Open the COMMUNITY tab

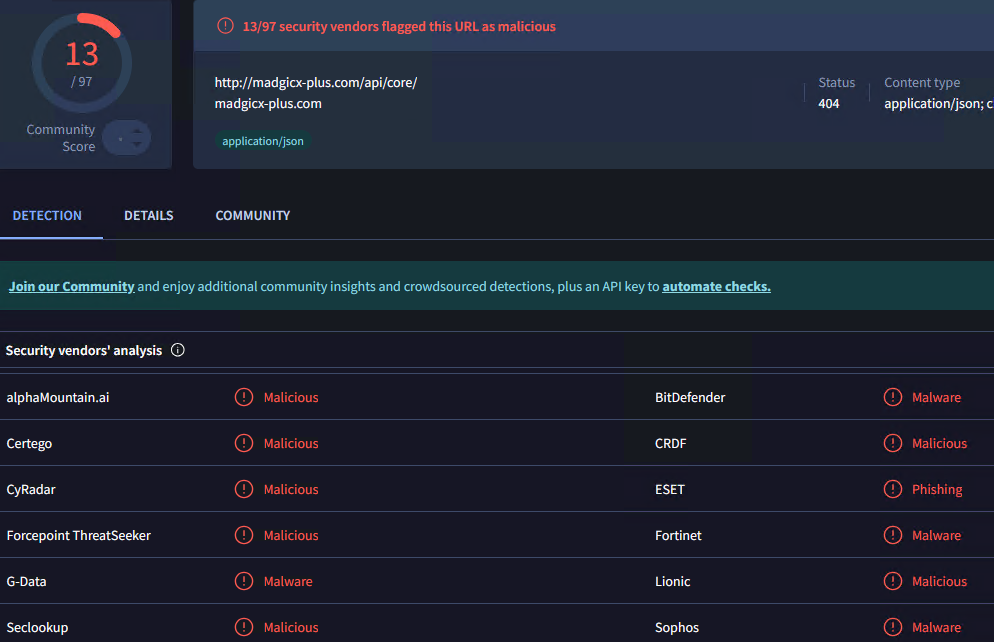click(253, 215)
